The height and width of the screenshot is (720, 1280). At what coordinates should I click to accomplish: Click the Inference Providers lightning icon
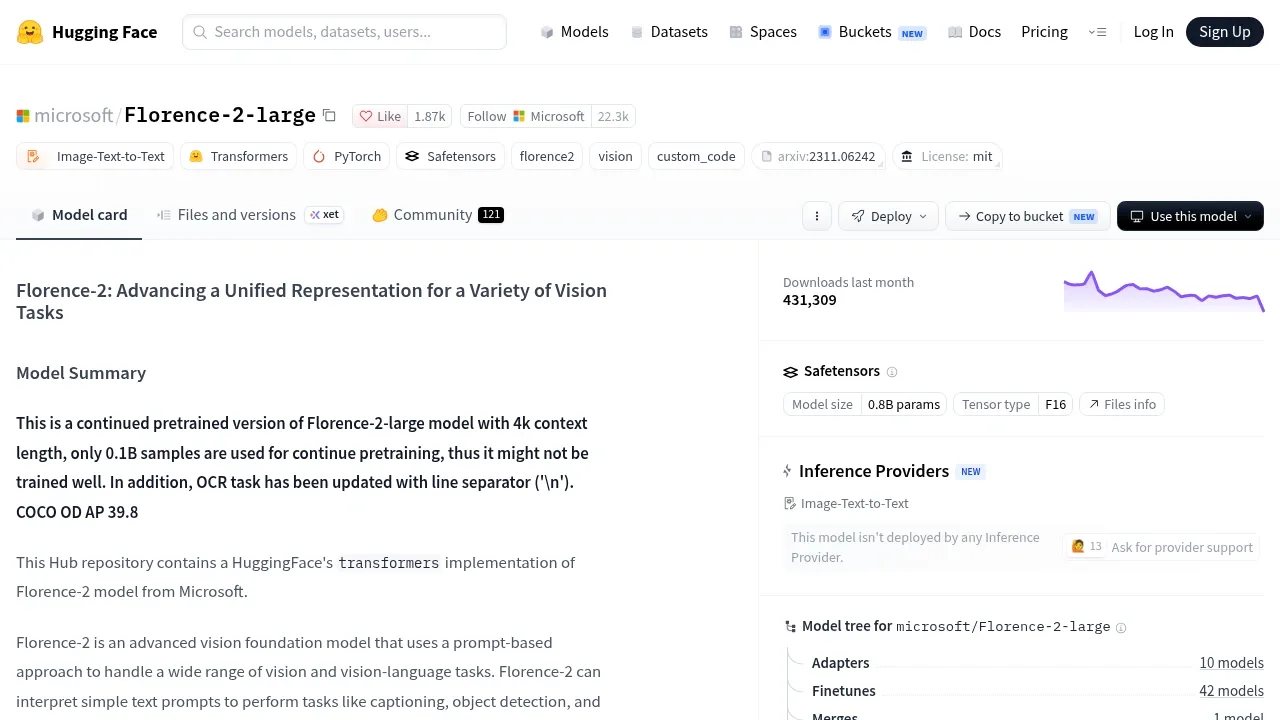788,471
